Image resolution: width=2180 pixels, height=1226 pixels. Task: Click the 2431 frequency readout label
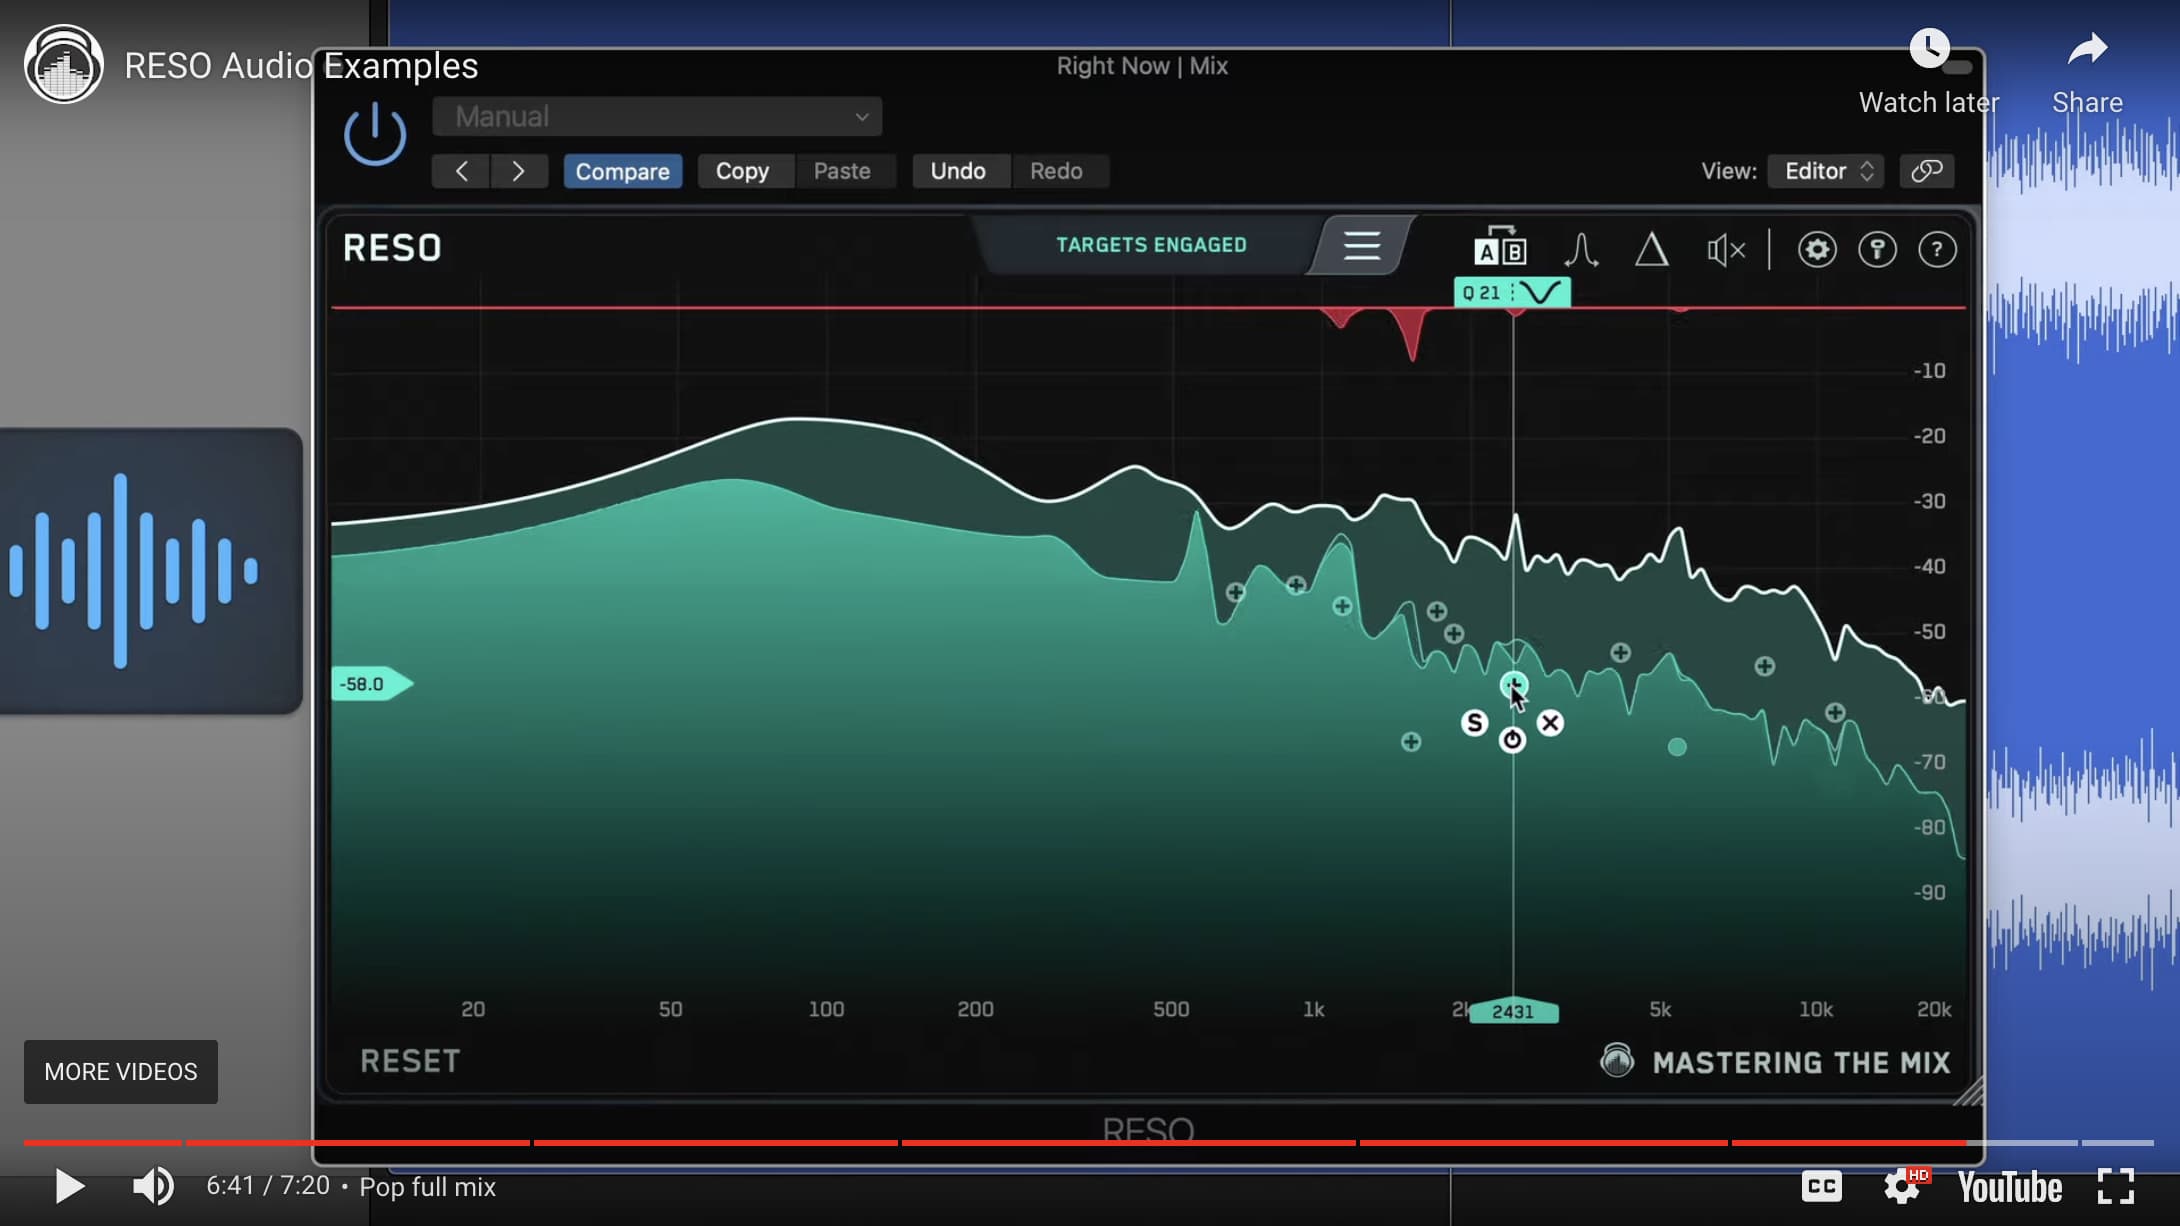click(1513, 1011)
